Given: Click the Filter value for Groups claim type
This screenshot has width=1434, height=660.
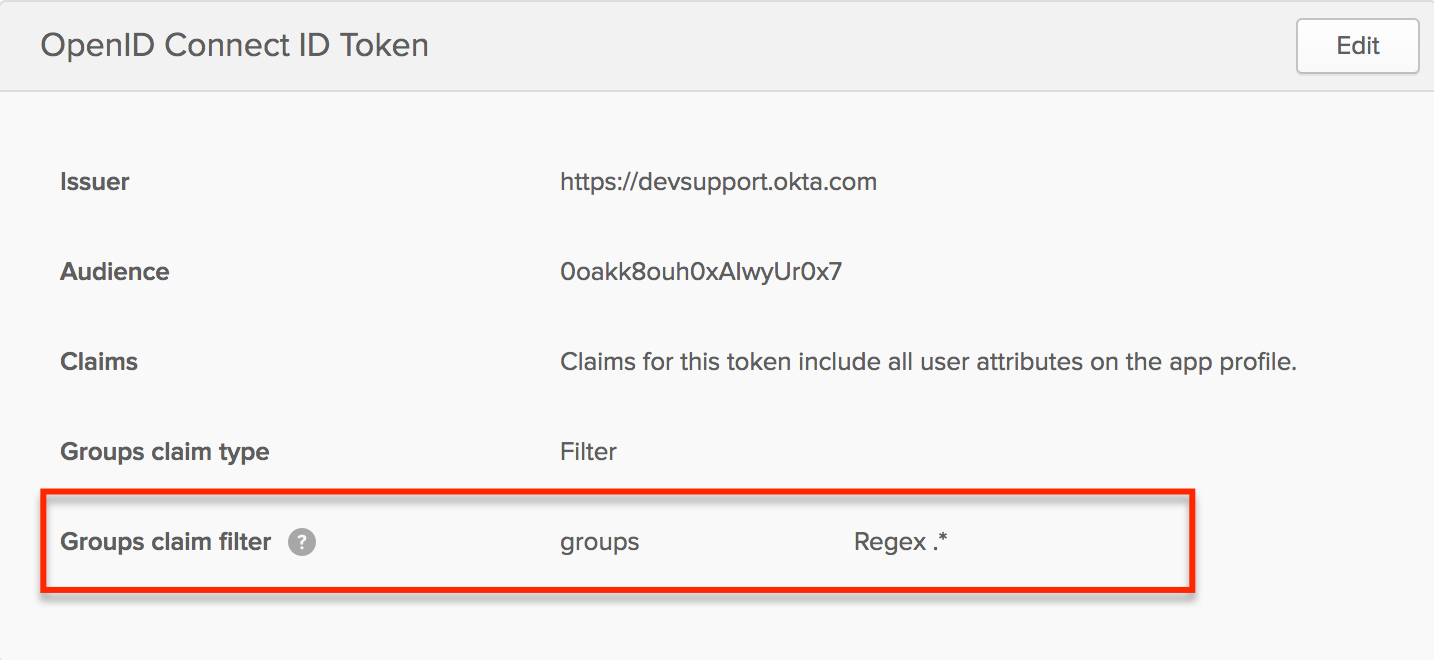Looking at the screenshot, I should pos(588,452).
